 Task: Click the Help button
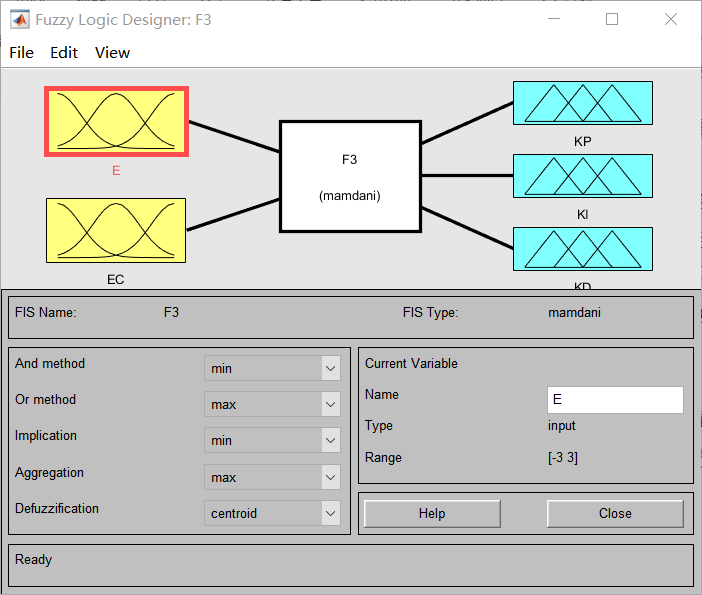click(432, 514)
